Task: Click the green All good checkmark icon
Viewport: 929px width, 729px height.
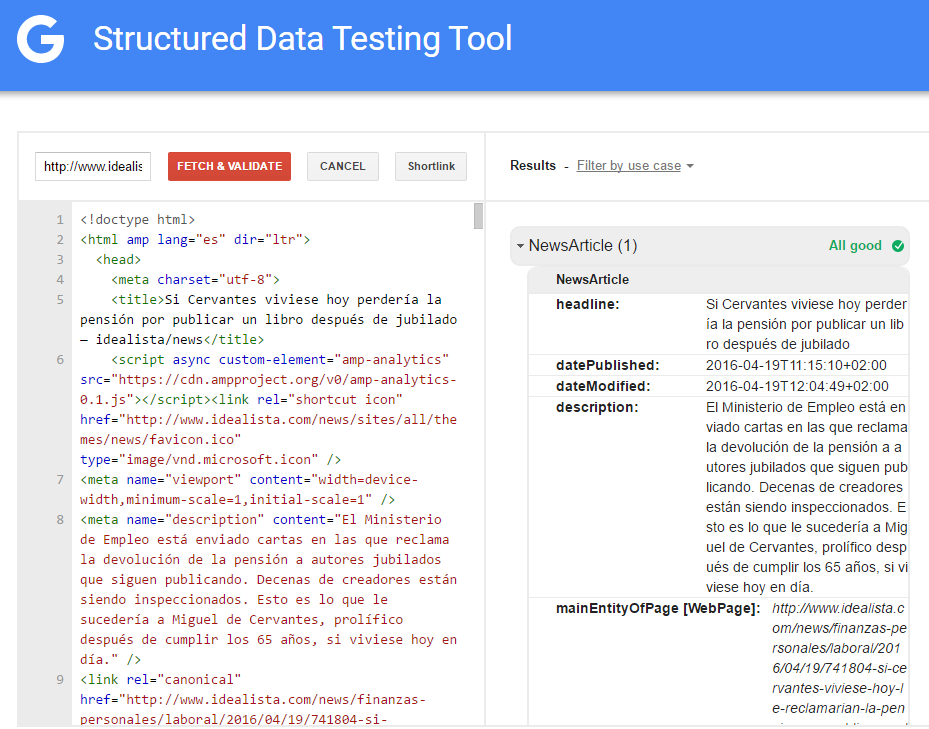Action: point(897,246)
